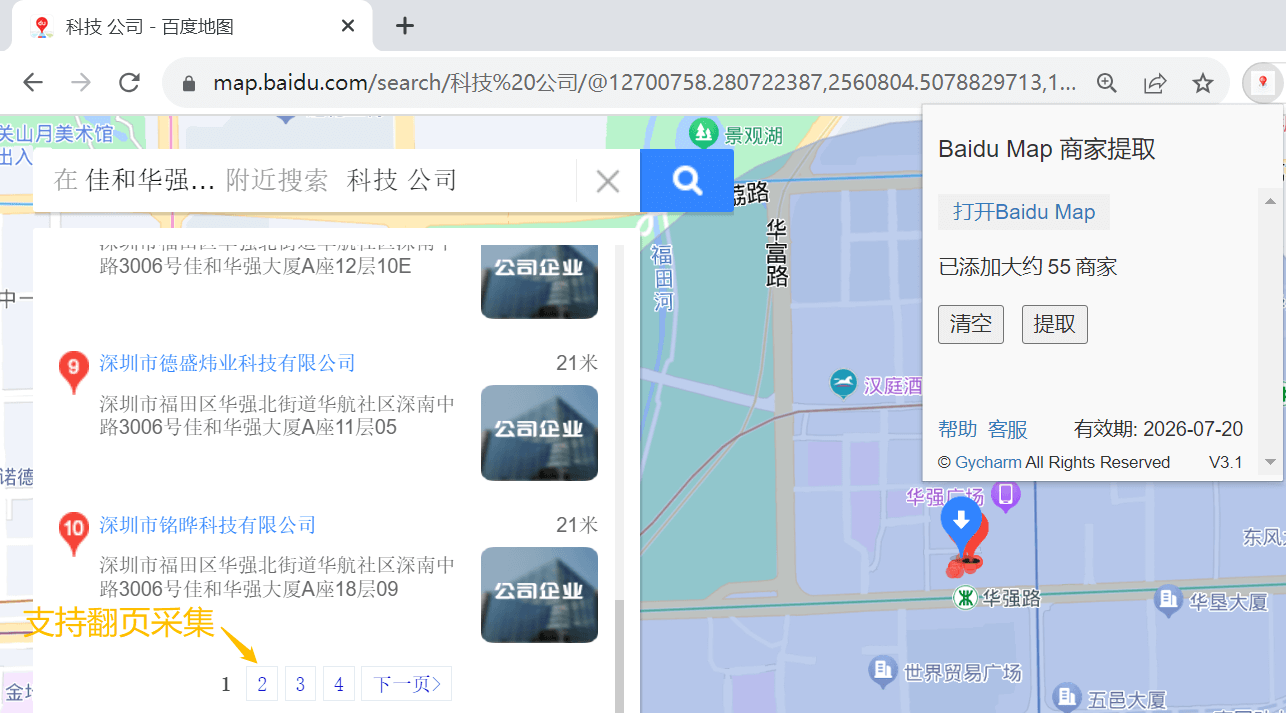This screenshot has height=713, width=1286.
Task: Click the address bar URL
Action: (x=645, y=83)
